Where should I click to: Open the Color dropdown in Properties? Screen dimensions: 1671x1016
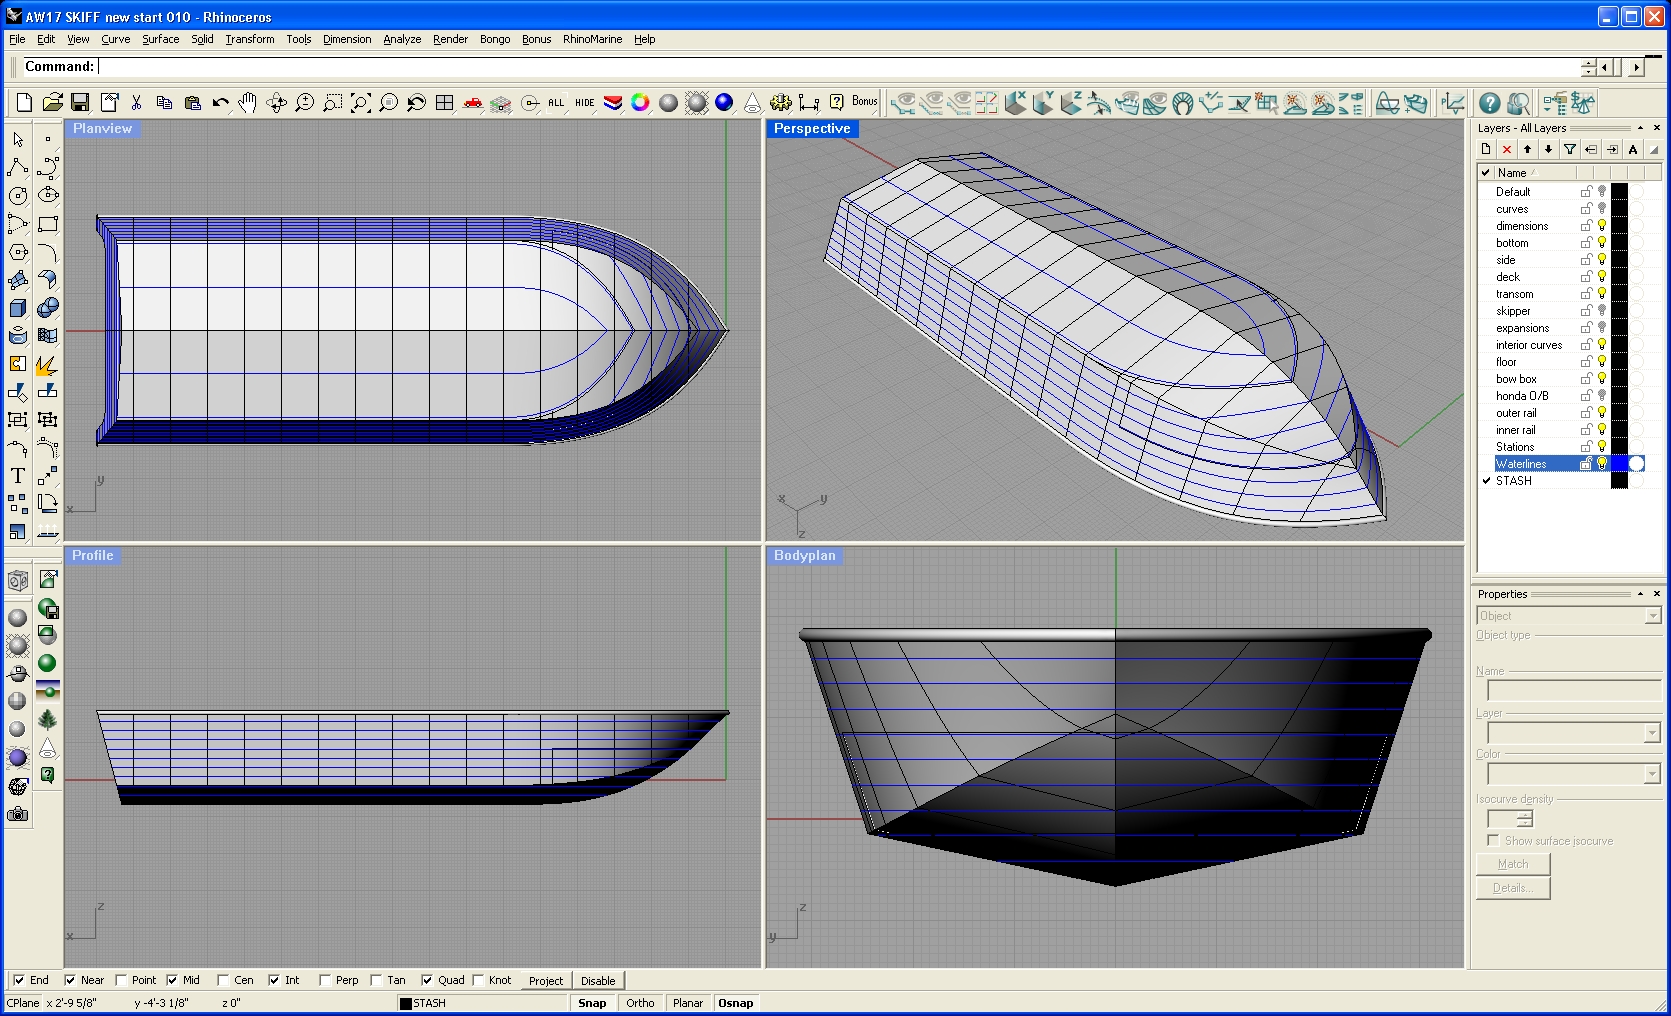[1653, 774]
